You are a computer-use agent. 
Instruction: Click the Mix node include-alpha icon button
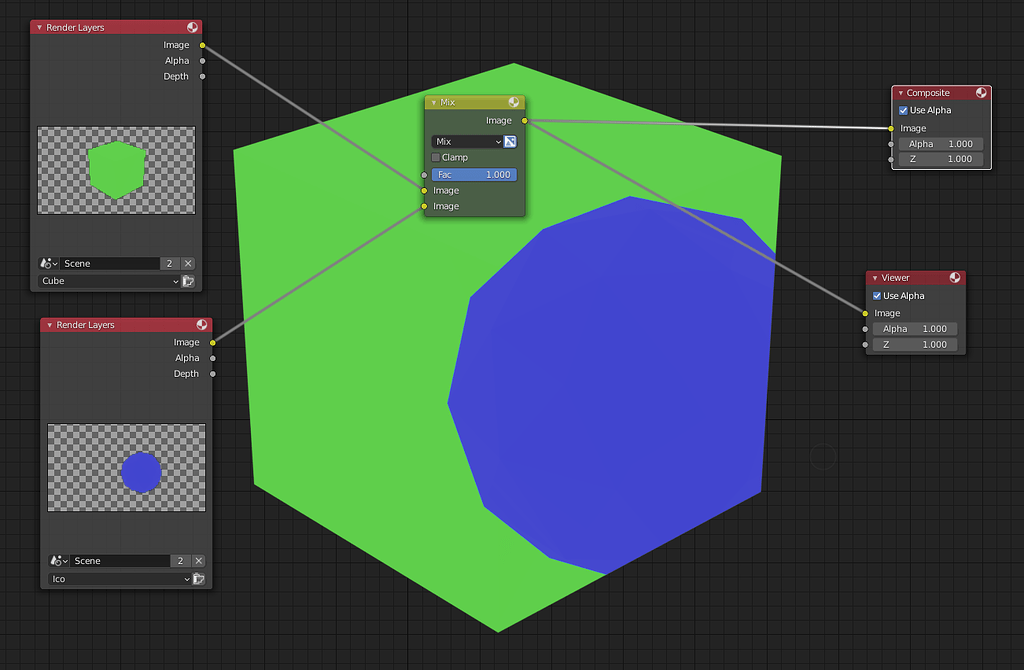pos(511,141)
